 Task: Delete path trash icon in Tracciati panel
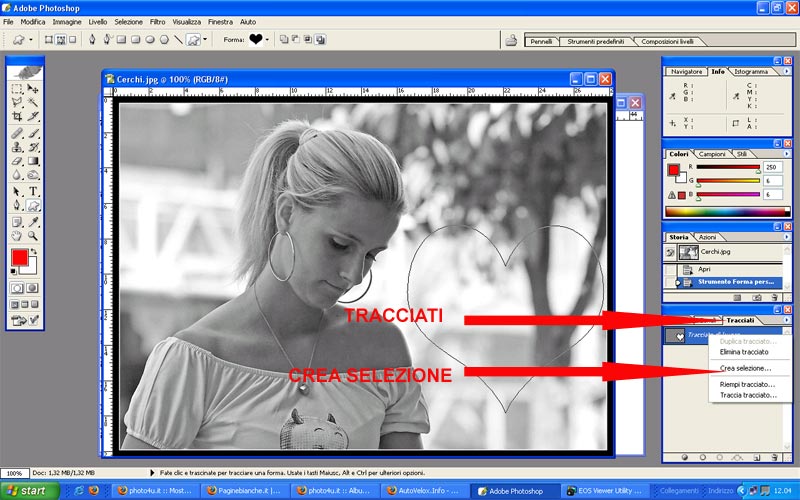click(x=774, y=457)
